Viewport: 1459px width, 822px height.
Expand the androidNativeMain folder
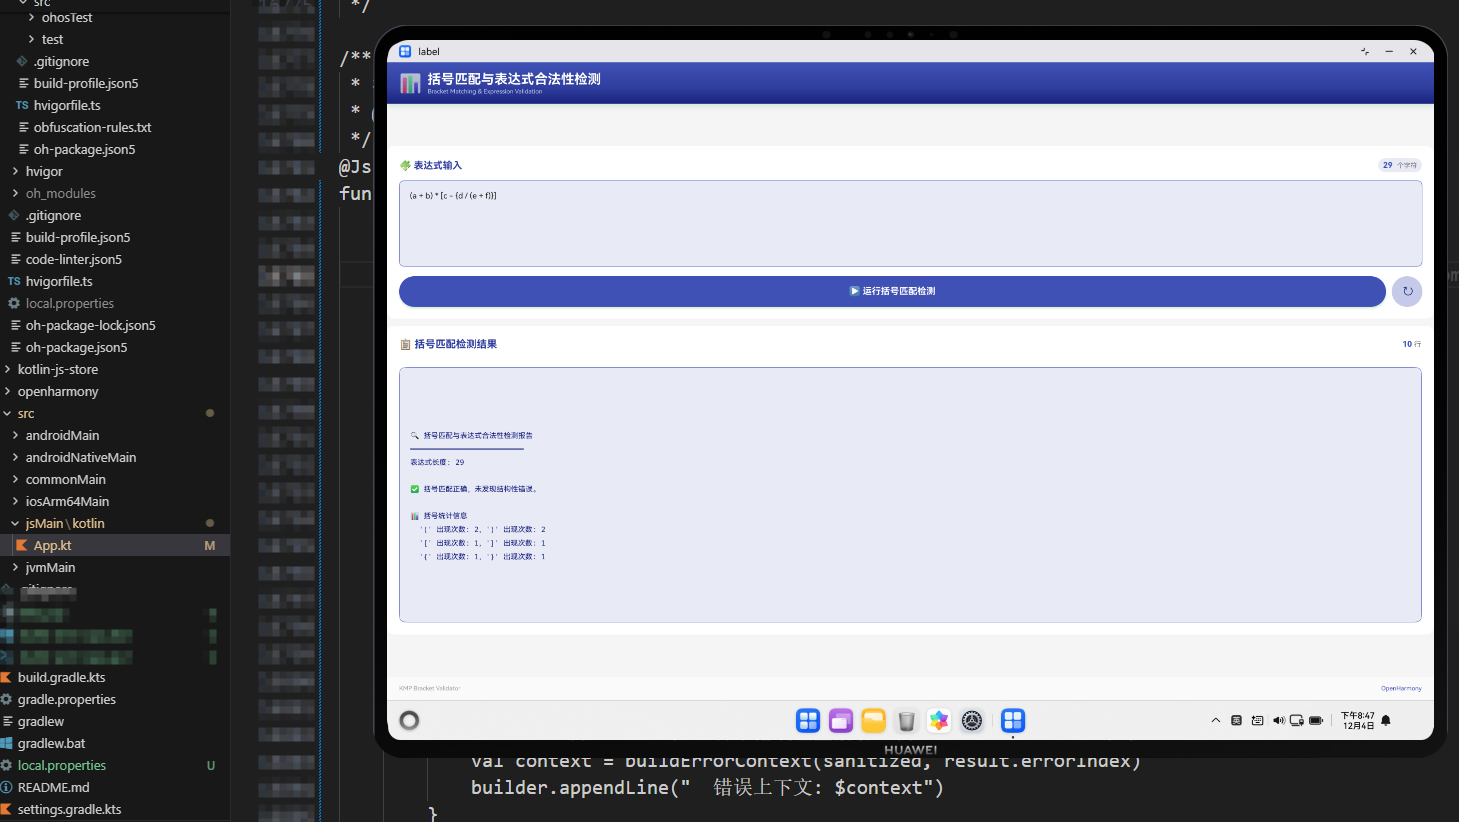pyautogui.click(x=80, y=457)
